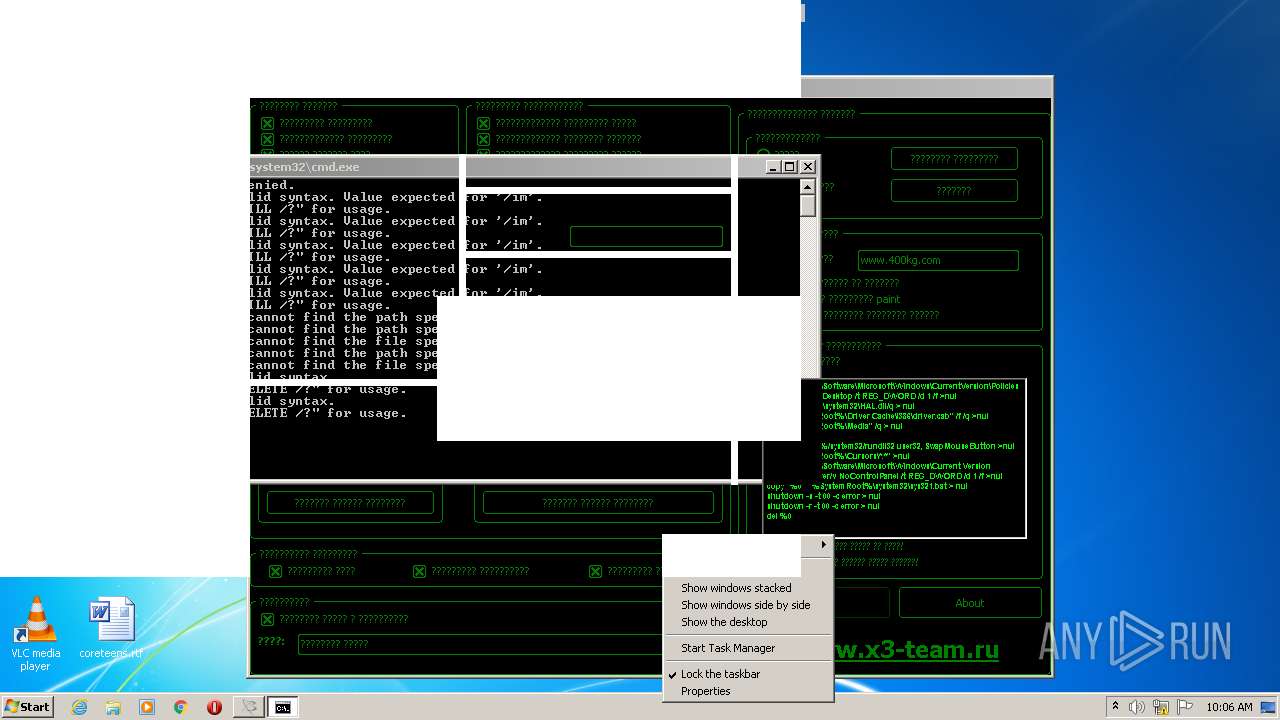Expand the context menu submenu arrow
The image size is (1280, 720).
[x=824, y=545]
